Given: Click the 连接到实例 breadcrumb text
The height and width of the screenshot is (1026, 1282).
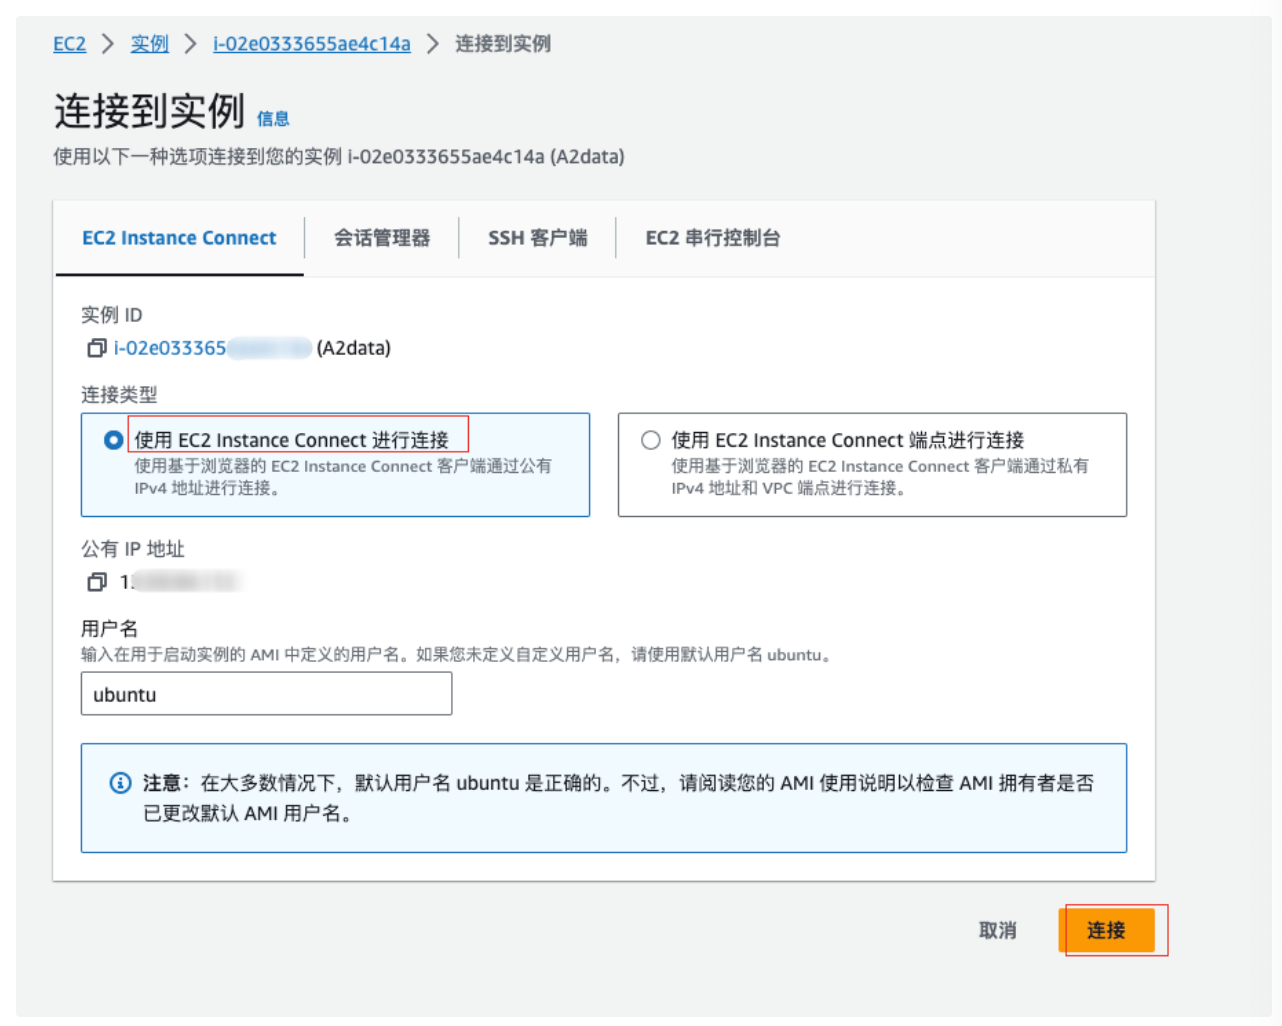Looking at the screenshot, I should [x=502, y=44].
